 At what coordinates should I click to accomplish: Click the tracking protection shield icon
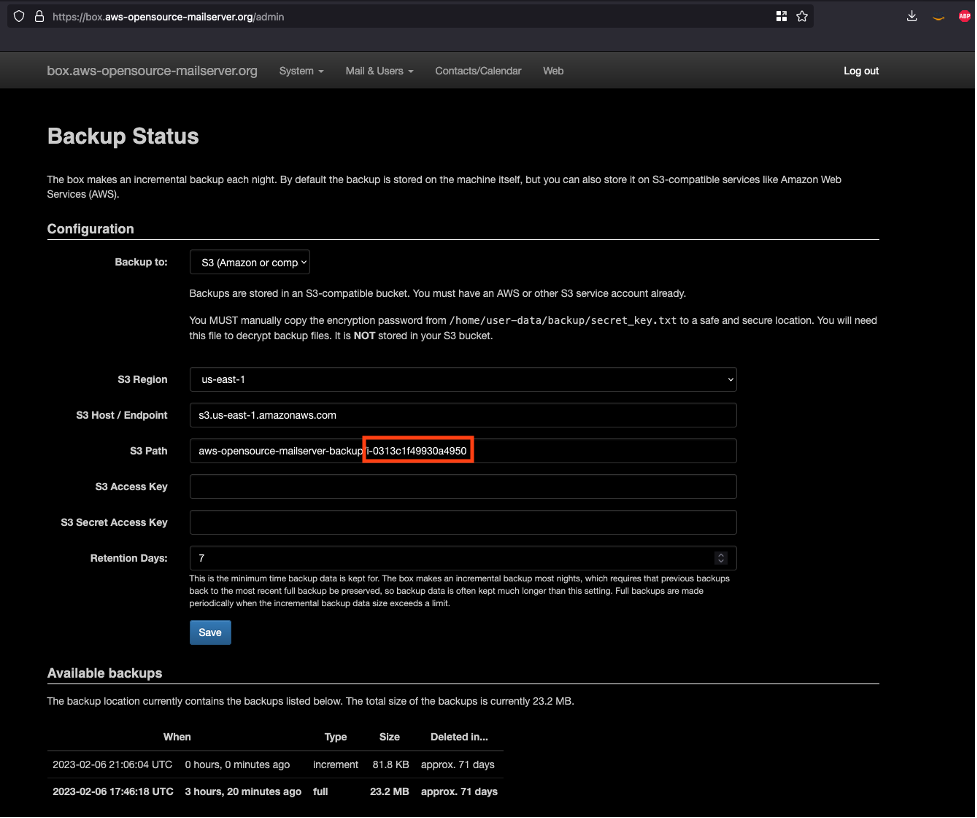[x=19, y=16]
